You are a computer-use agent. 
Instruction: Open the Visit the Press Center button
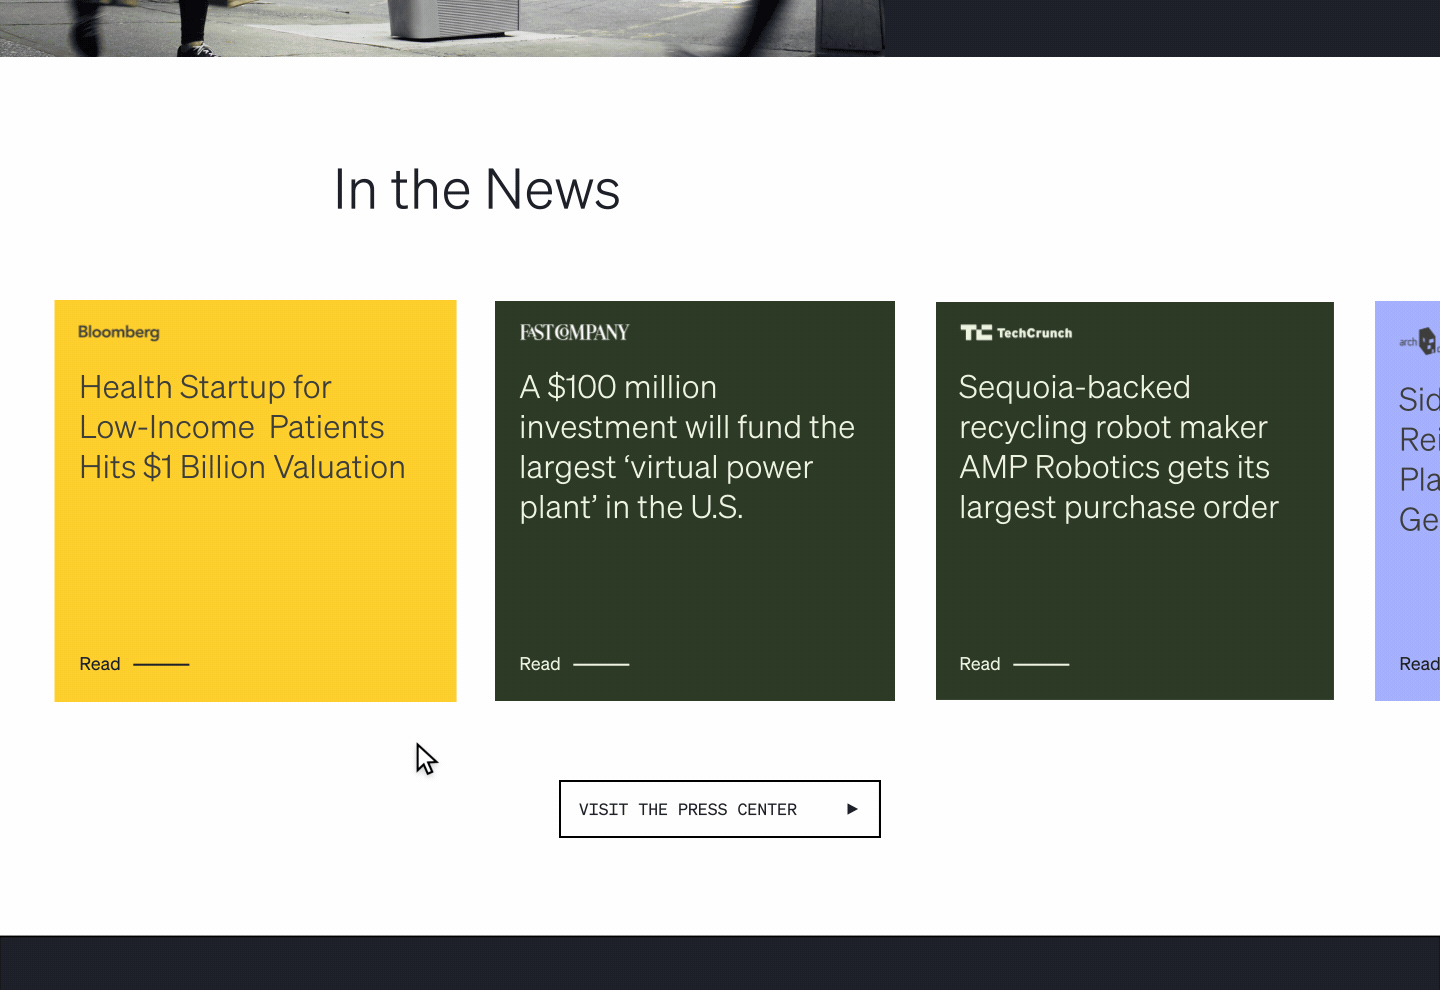[x=720, y=809]
